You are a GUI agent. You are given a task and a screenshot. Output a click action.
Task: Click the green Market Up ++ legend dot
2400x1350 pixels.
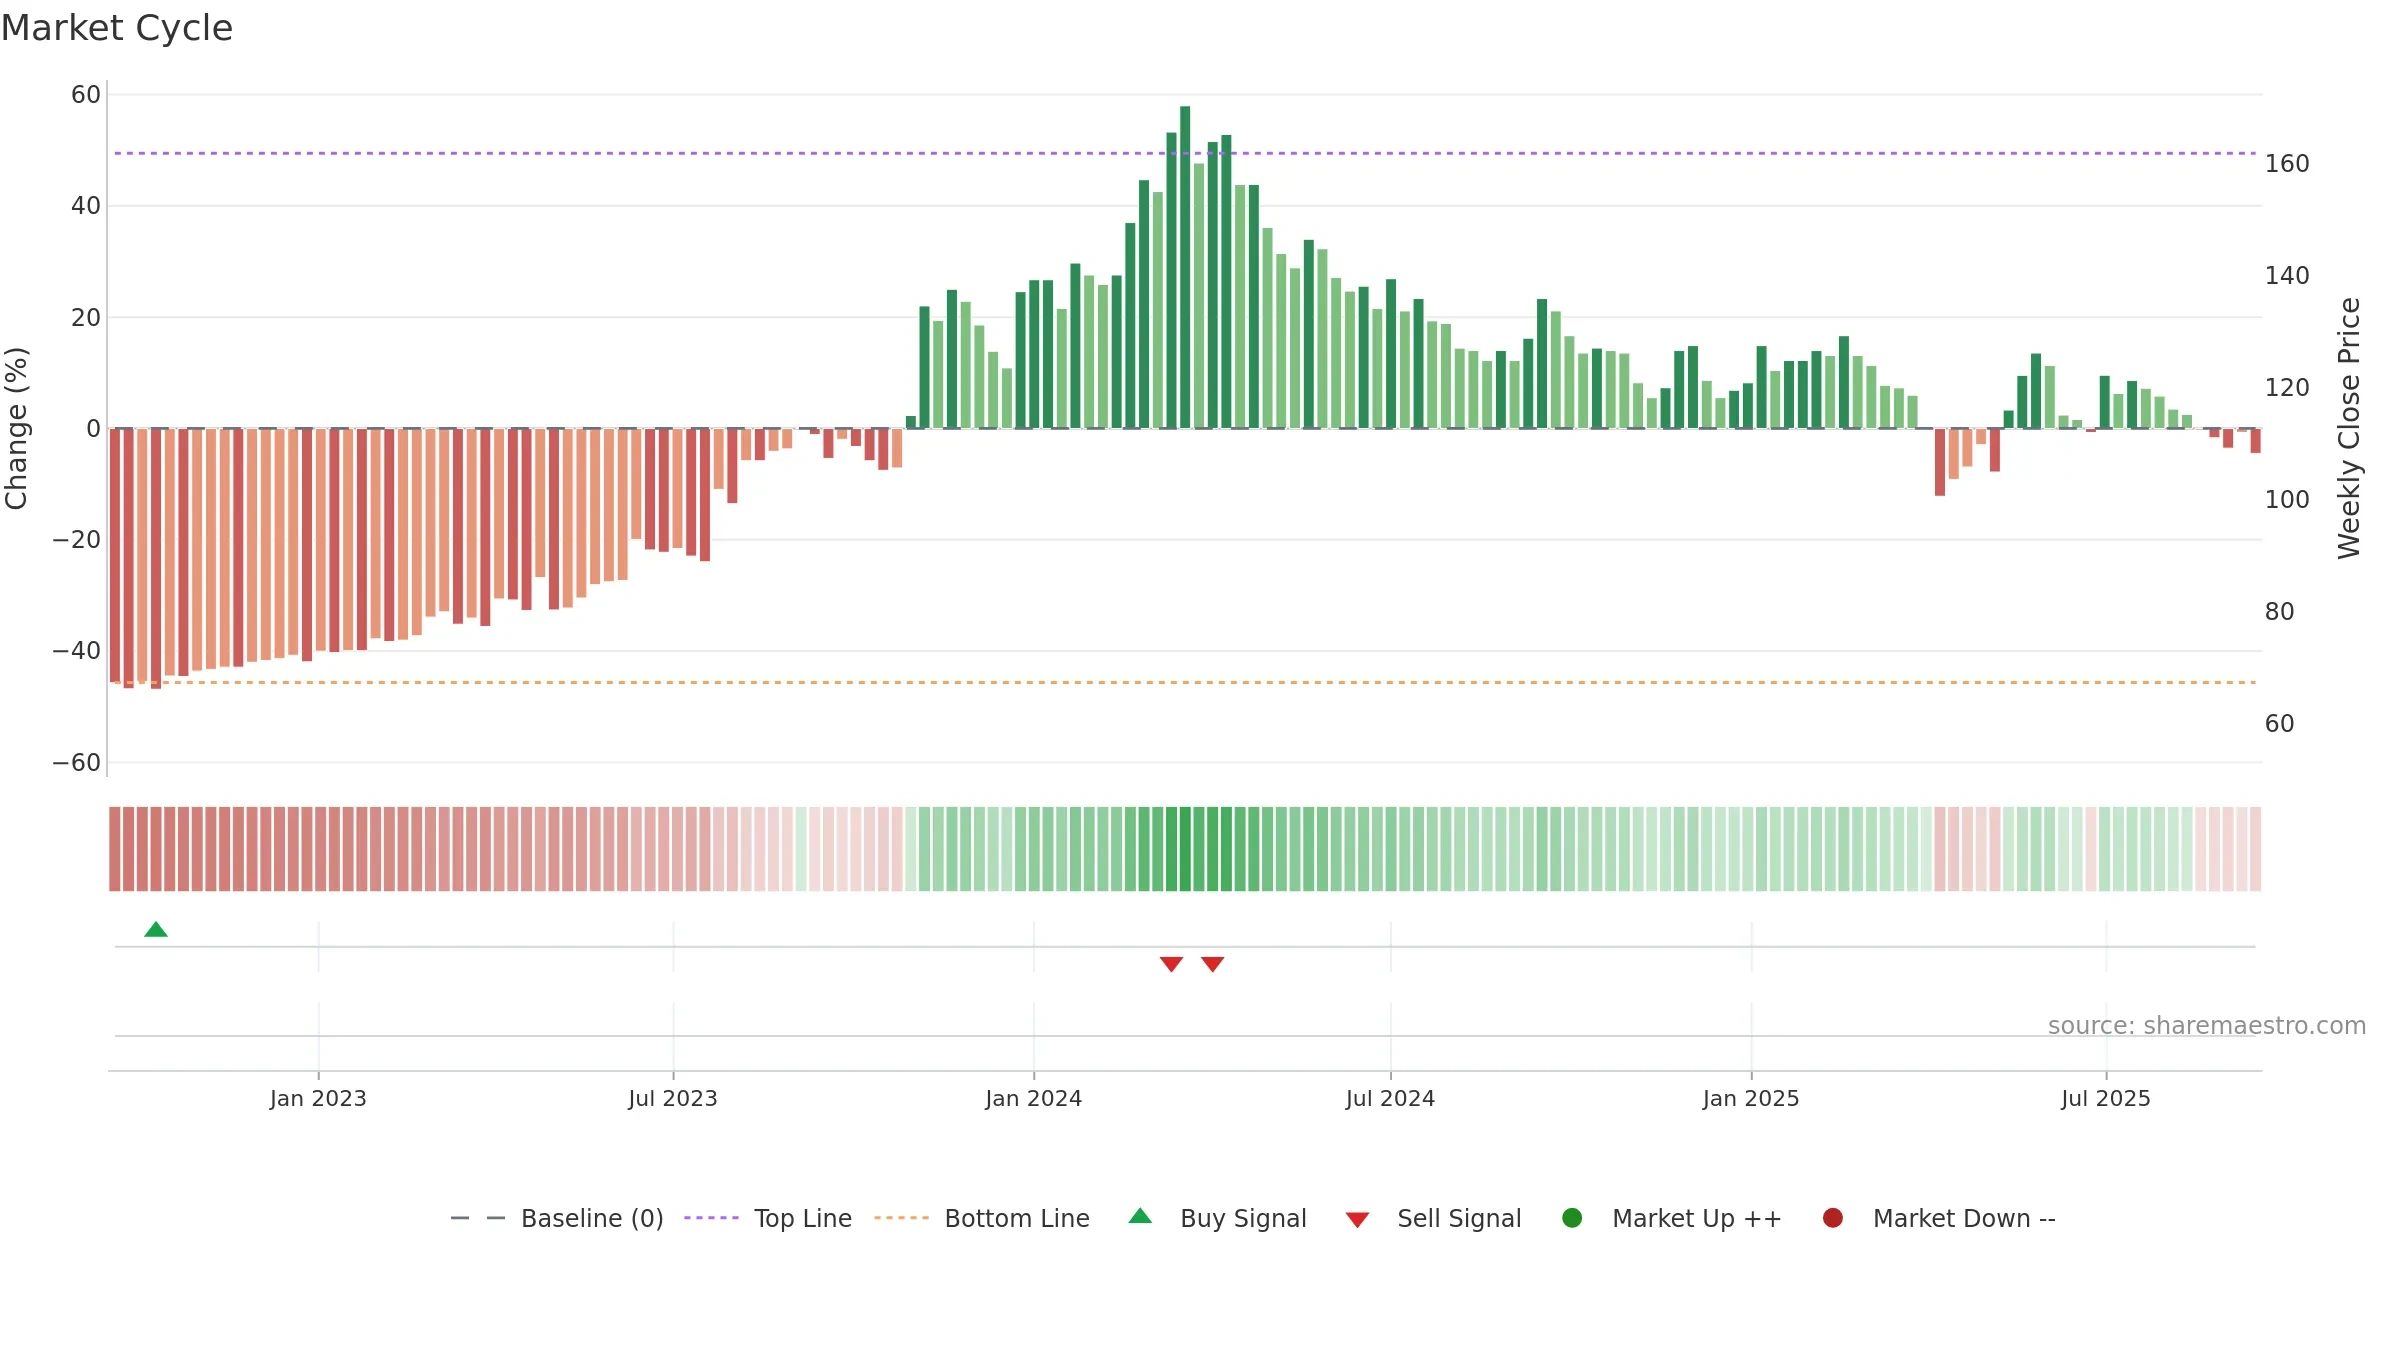(1572, 1218)
